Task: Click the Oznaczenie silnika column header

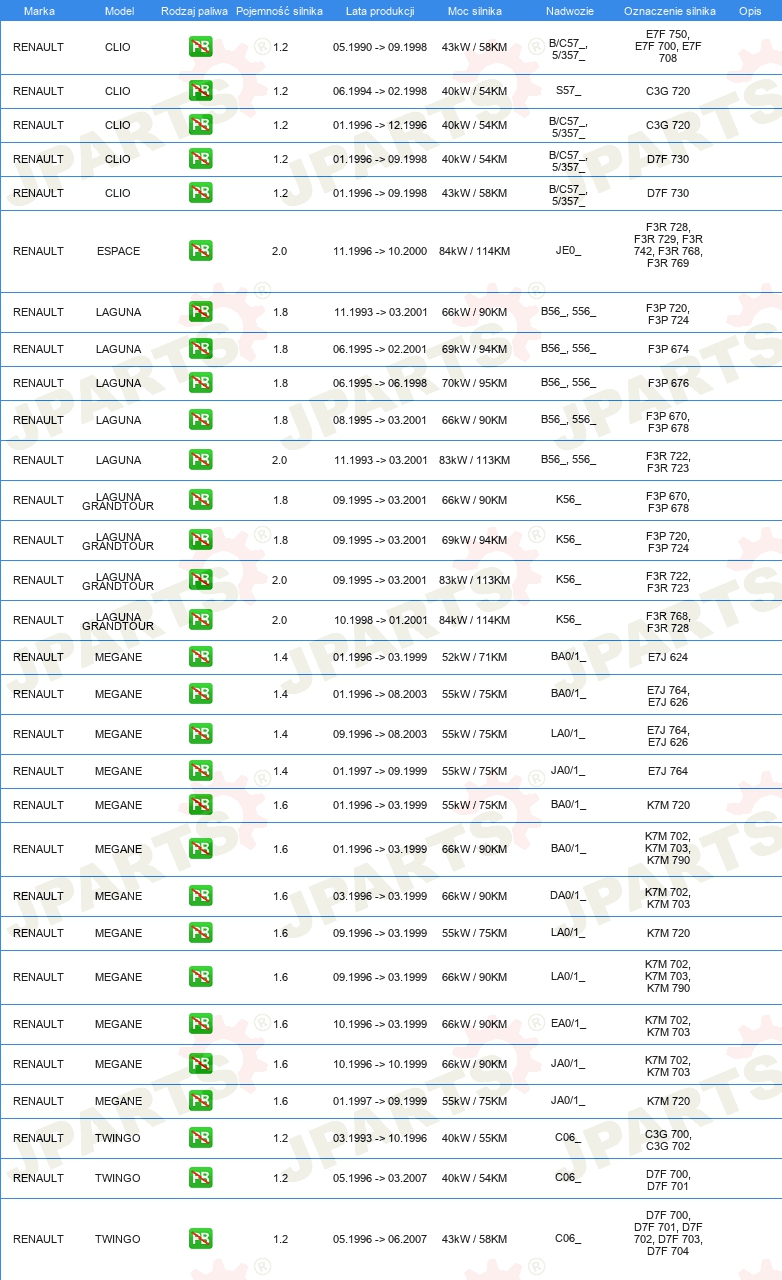Action: coord(669,10)
